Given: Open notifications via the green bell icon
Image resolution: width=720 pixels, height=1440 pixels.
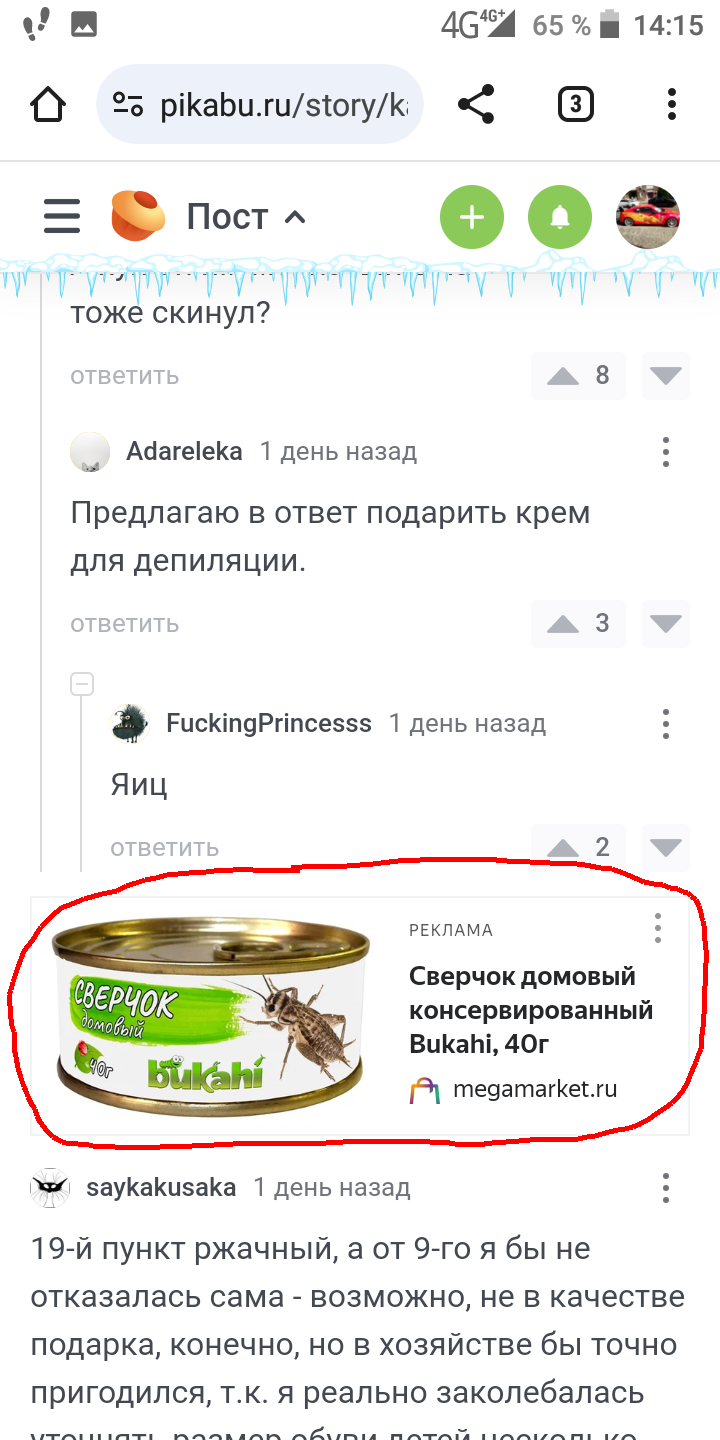Looking at the screenshot, I should [560, 217].
